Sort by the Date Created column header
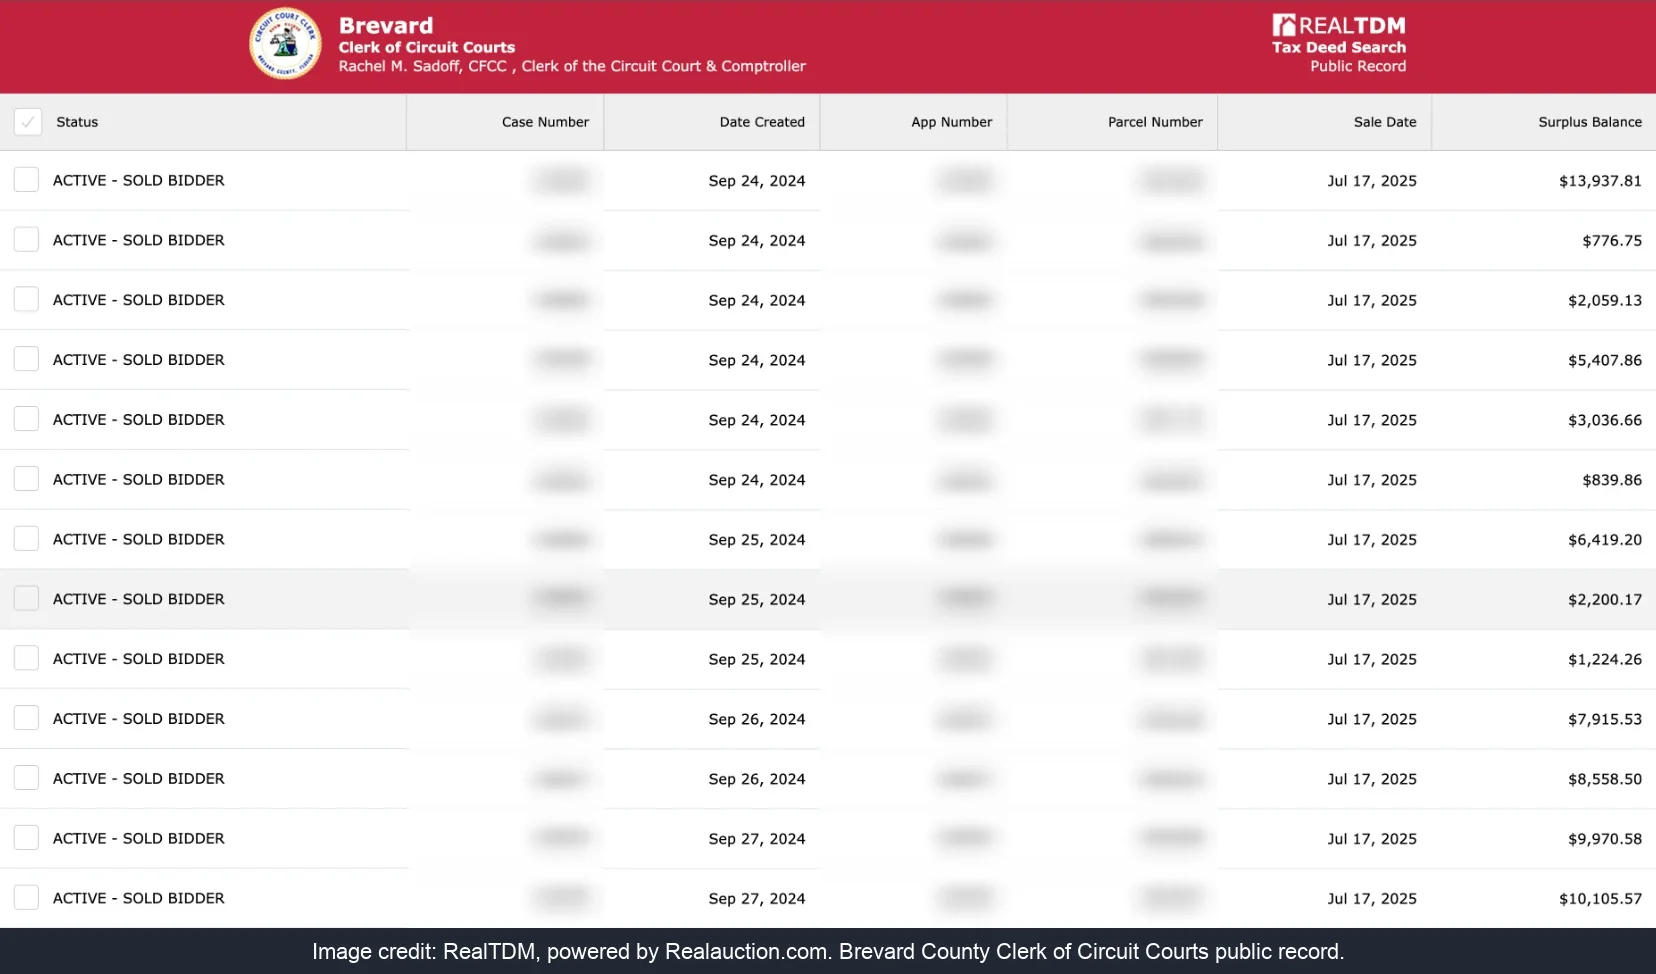This screenshot has width=1656, height=974. tap(762, 122)
